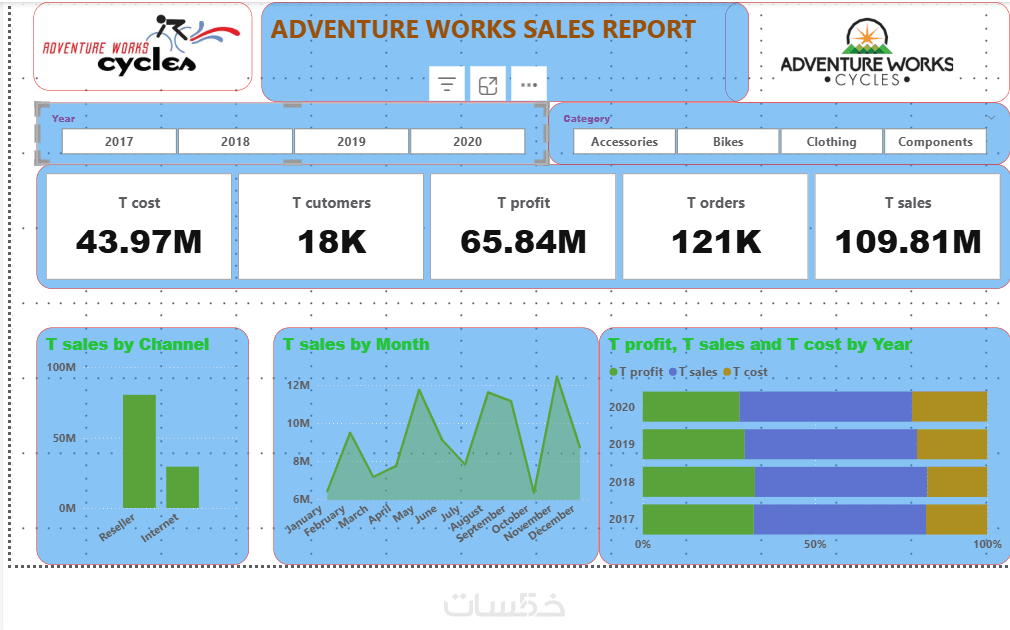Image resolution: width=1010 pixels, height=630 pixels.
Task: Click the 2017 green T profit segment
Action: [698, 519]
